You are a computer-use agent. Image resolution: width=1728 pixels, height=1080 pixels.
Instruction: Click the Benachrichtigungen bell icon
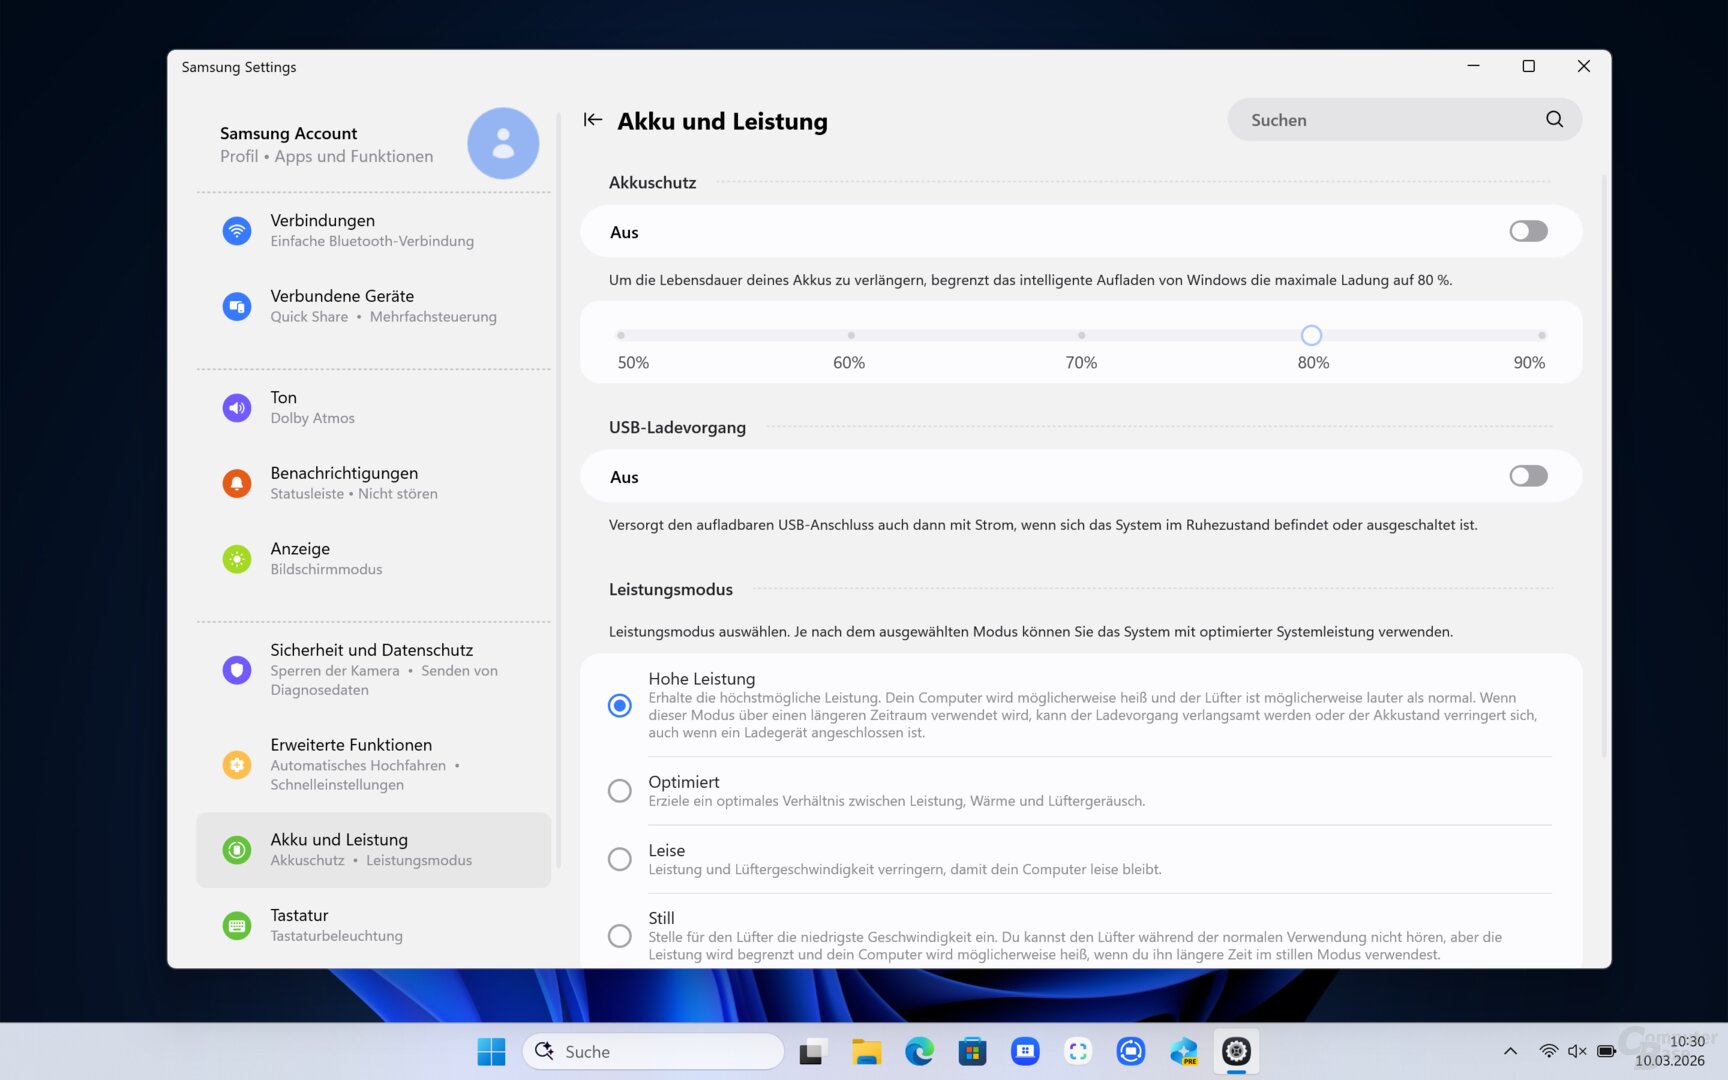(236, 483)
